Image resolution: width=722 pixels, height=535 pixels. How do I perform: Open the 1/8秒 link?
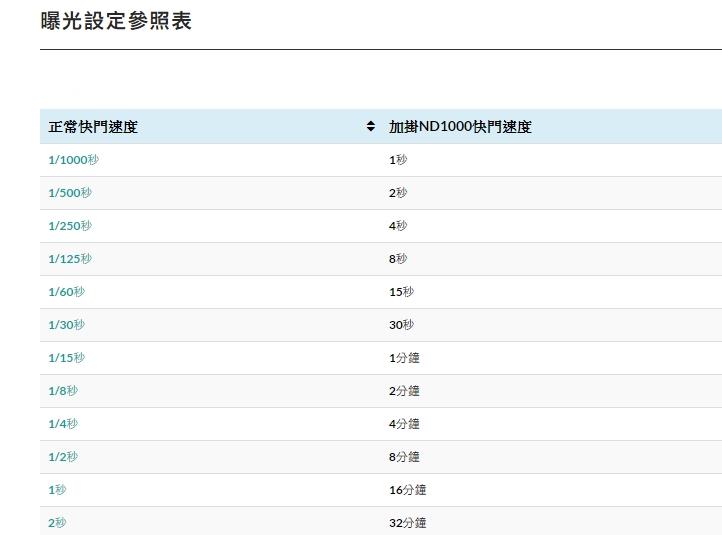pyautogui.click(x=62, y=391)
